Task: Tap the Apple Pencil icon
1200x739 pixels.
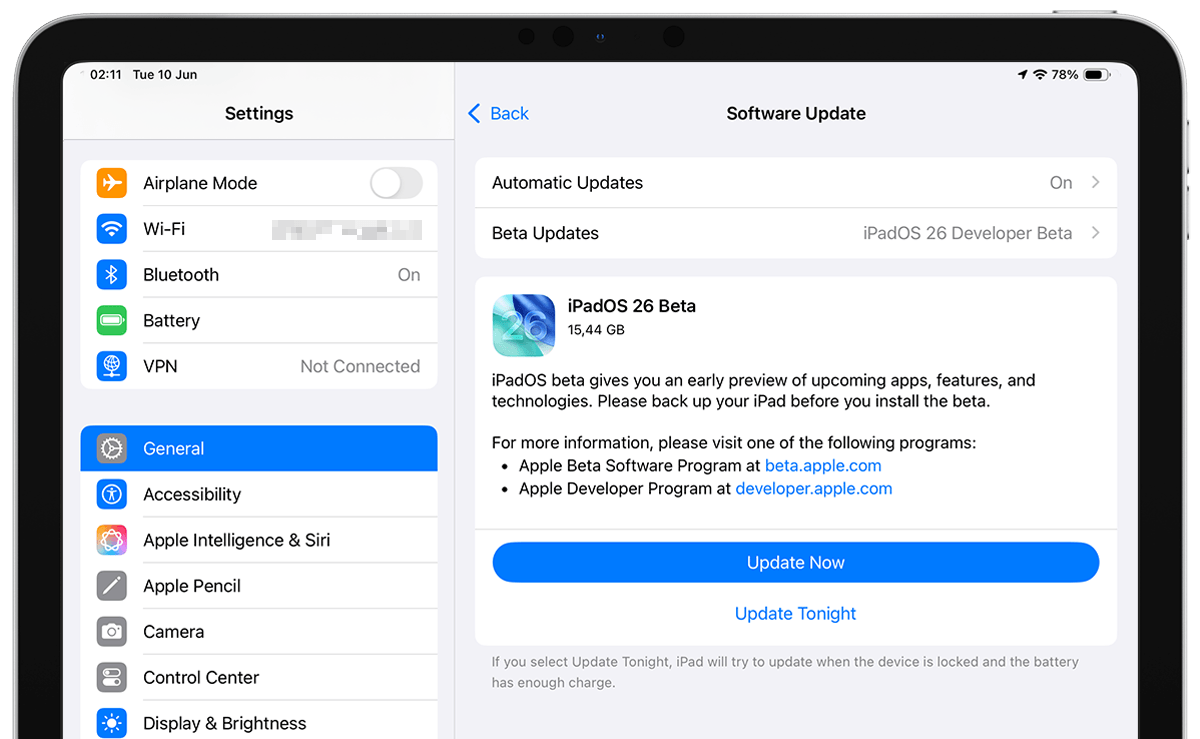Action: [112, 586]
